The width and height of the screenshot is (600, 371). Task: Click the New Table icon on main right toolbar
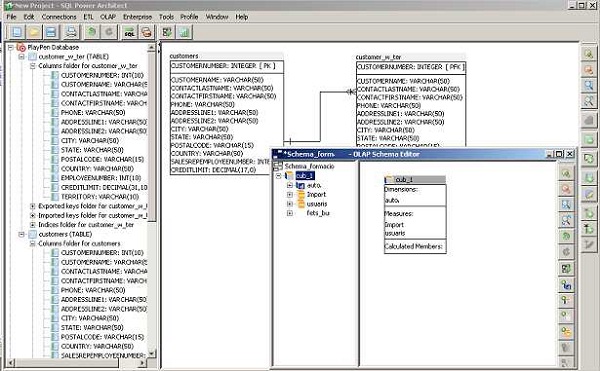click(589, 140)
